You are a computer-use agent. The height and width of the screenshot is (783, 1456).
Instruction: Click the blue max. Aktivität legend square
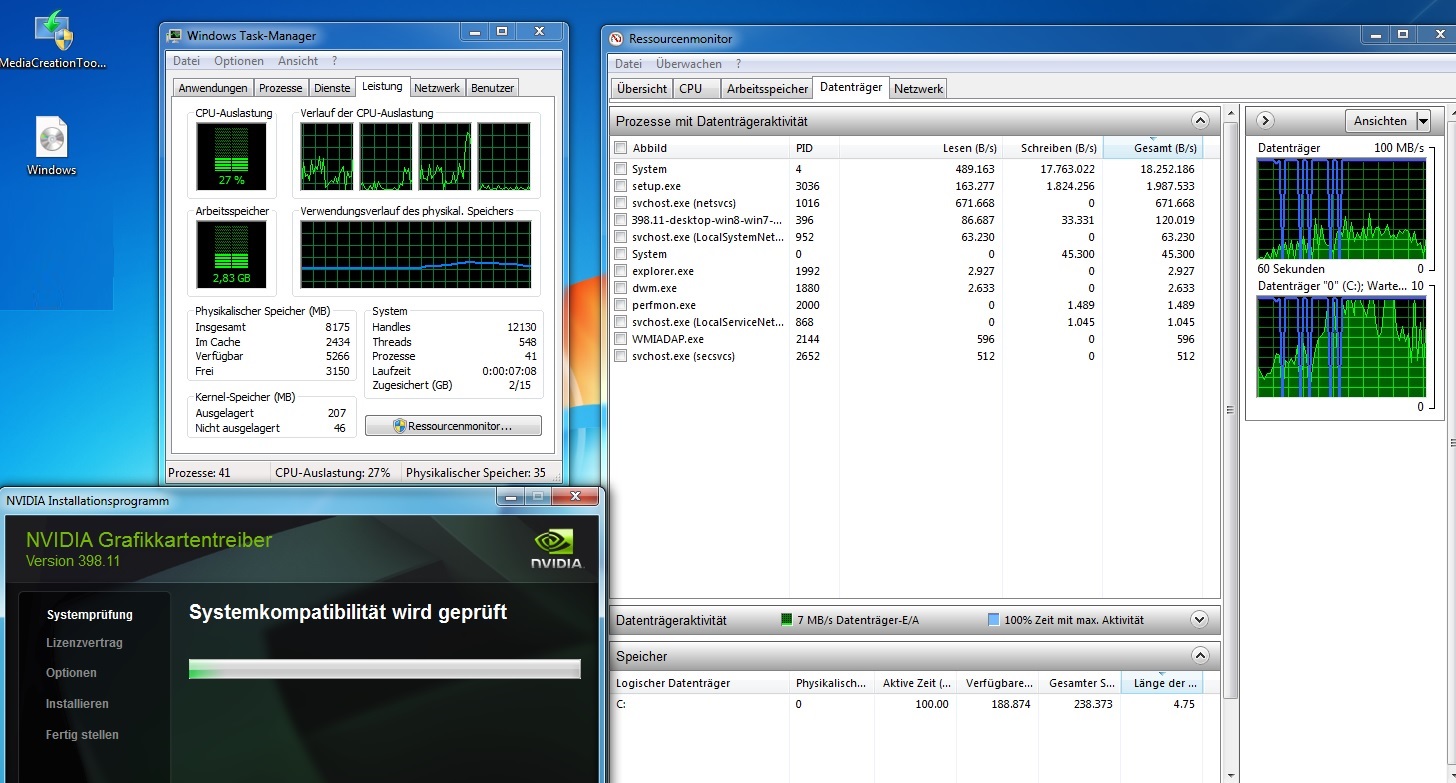[x=993, y=620]
